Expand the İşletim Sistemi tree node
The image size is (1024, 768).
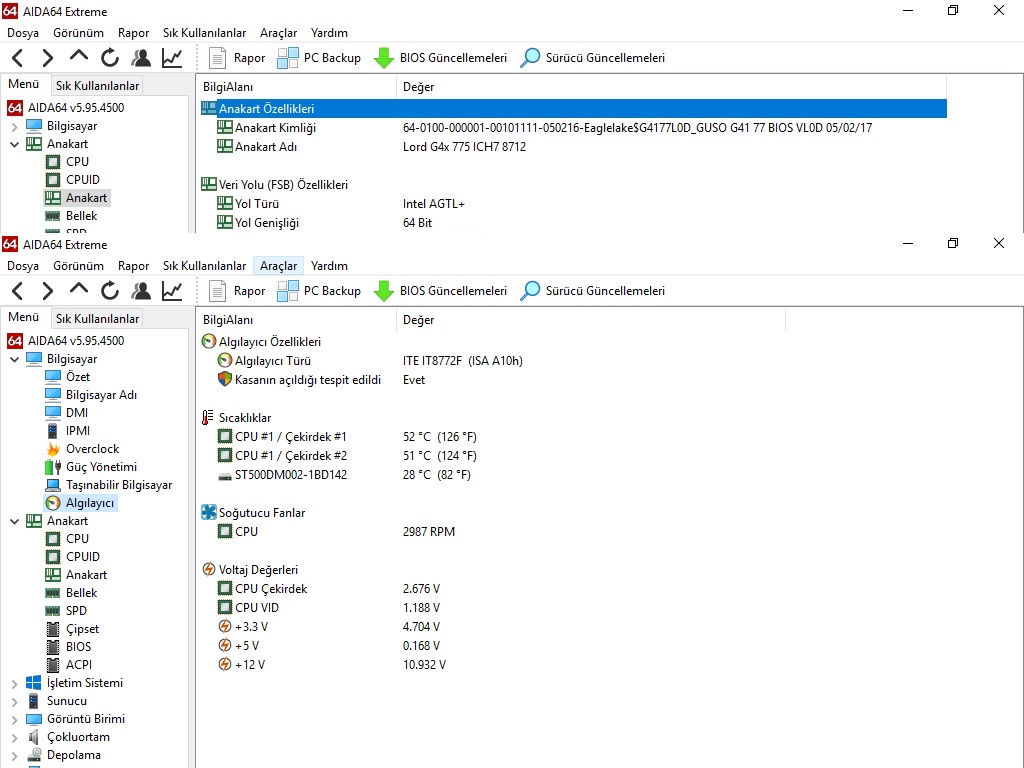point(14,684)
